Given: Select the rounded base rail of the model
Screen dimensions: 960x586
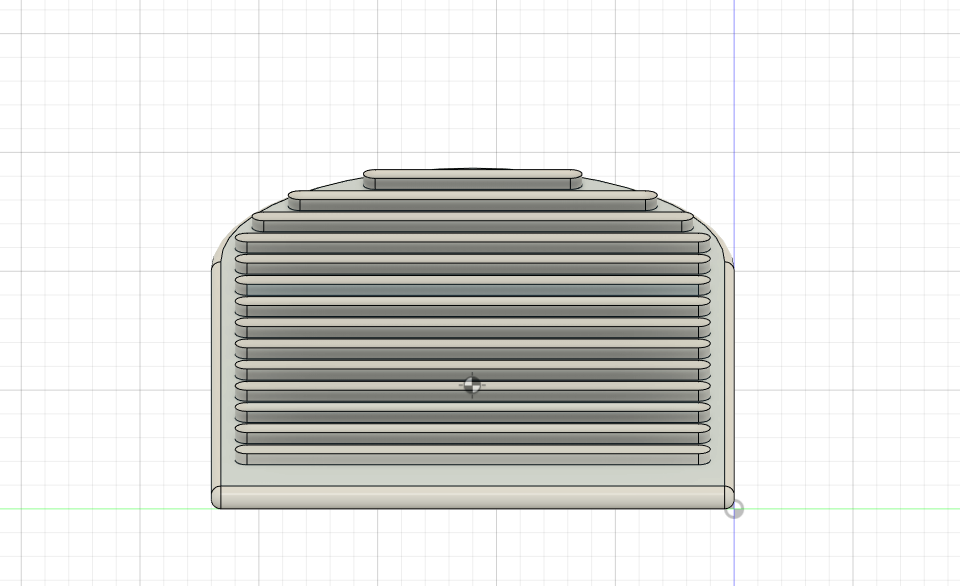Looking at the screenshot, I should pyautogui.click(x=473, y=497).
